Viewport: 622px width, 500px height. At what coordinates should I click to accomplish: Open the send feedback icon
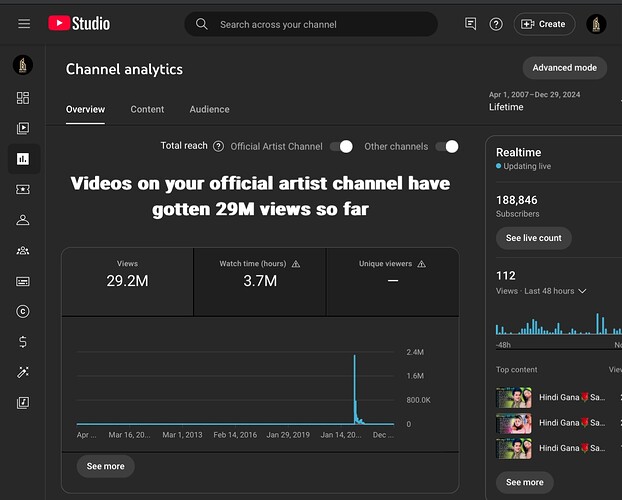click(x=470, y=24)
